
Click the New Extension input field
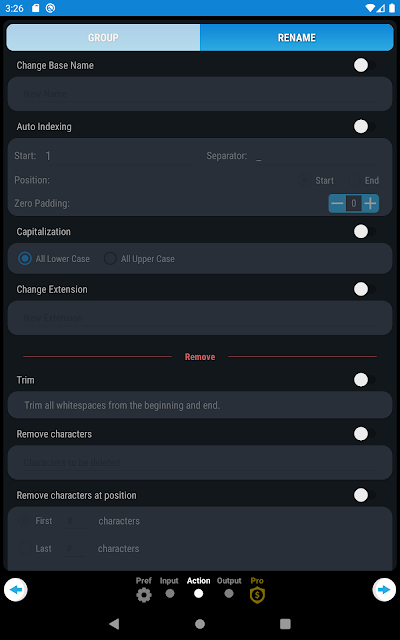pyautogui.click(x=200, y=318)
